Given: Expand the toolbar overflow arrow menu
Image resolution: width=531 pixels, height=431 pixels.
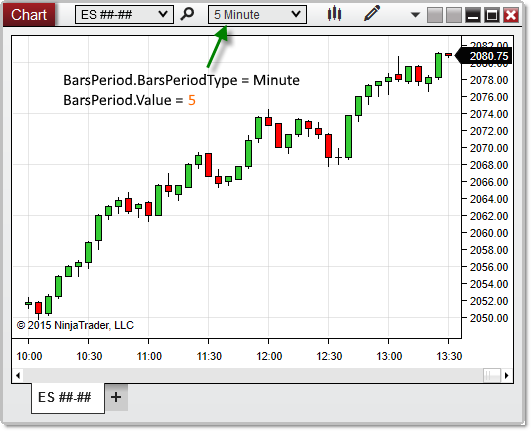Looking at the screenshot, I should tap(415, 15).
